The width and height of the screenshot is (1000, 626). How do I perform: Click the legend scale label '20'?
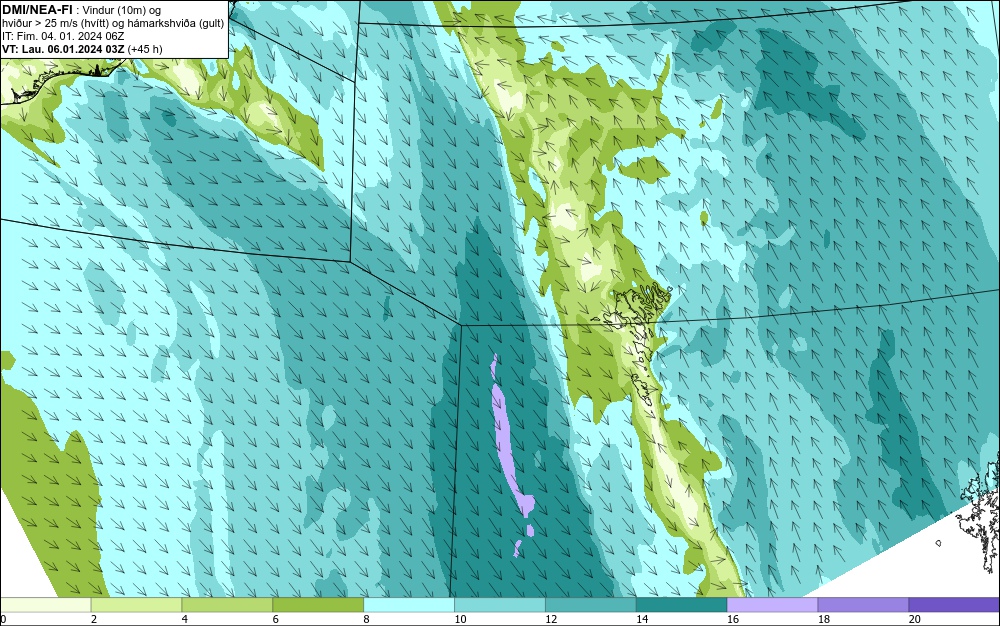pyautogui.click(x=914, y=619)
